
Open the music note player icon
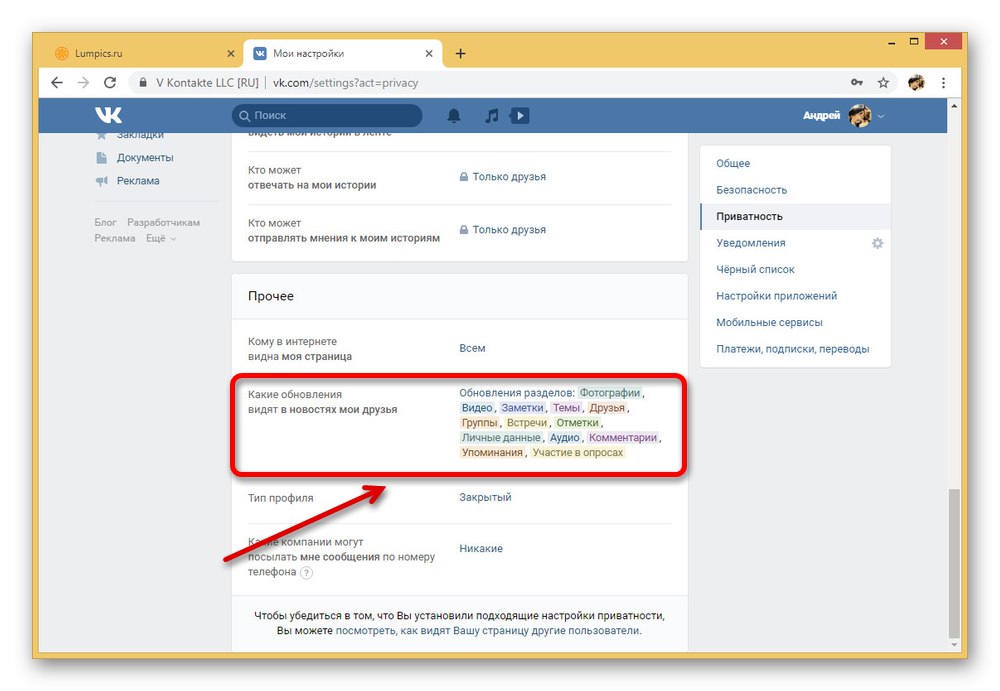click(492, 115)
